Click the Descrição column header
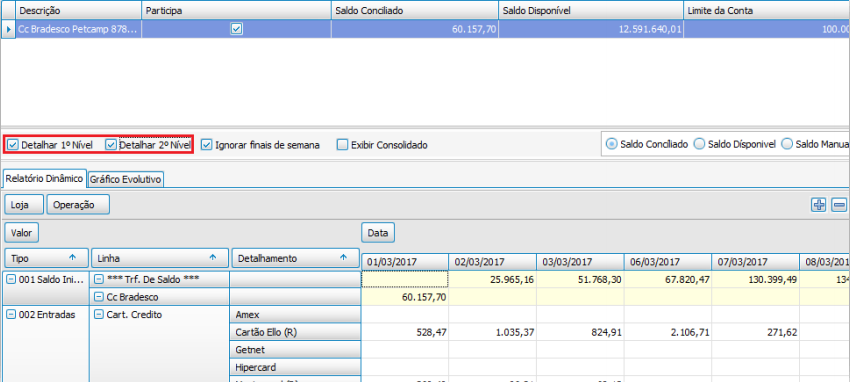The image size is (850, 382). [79, 11]
